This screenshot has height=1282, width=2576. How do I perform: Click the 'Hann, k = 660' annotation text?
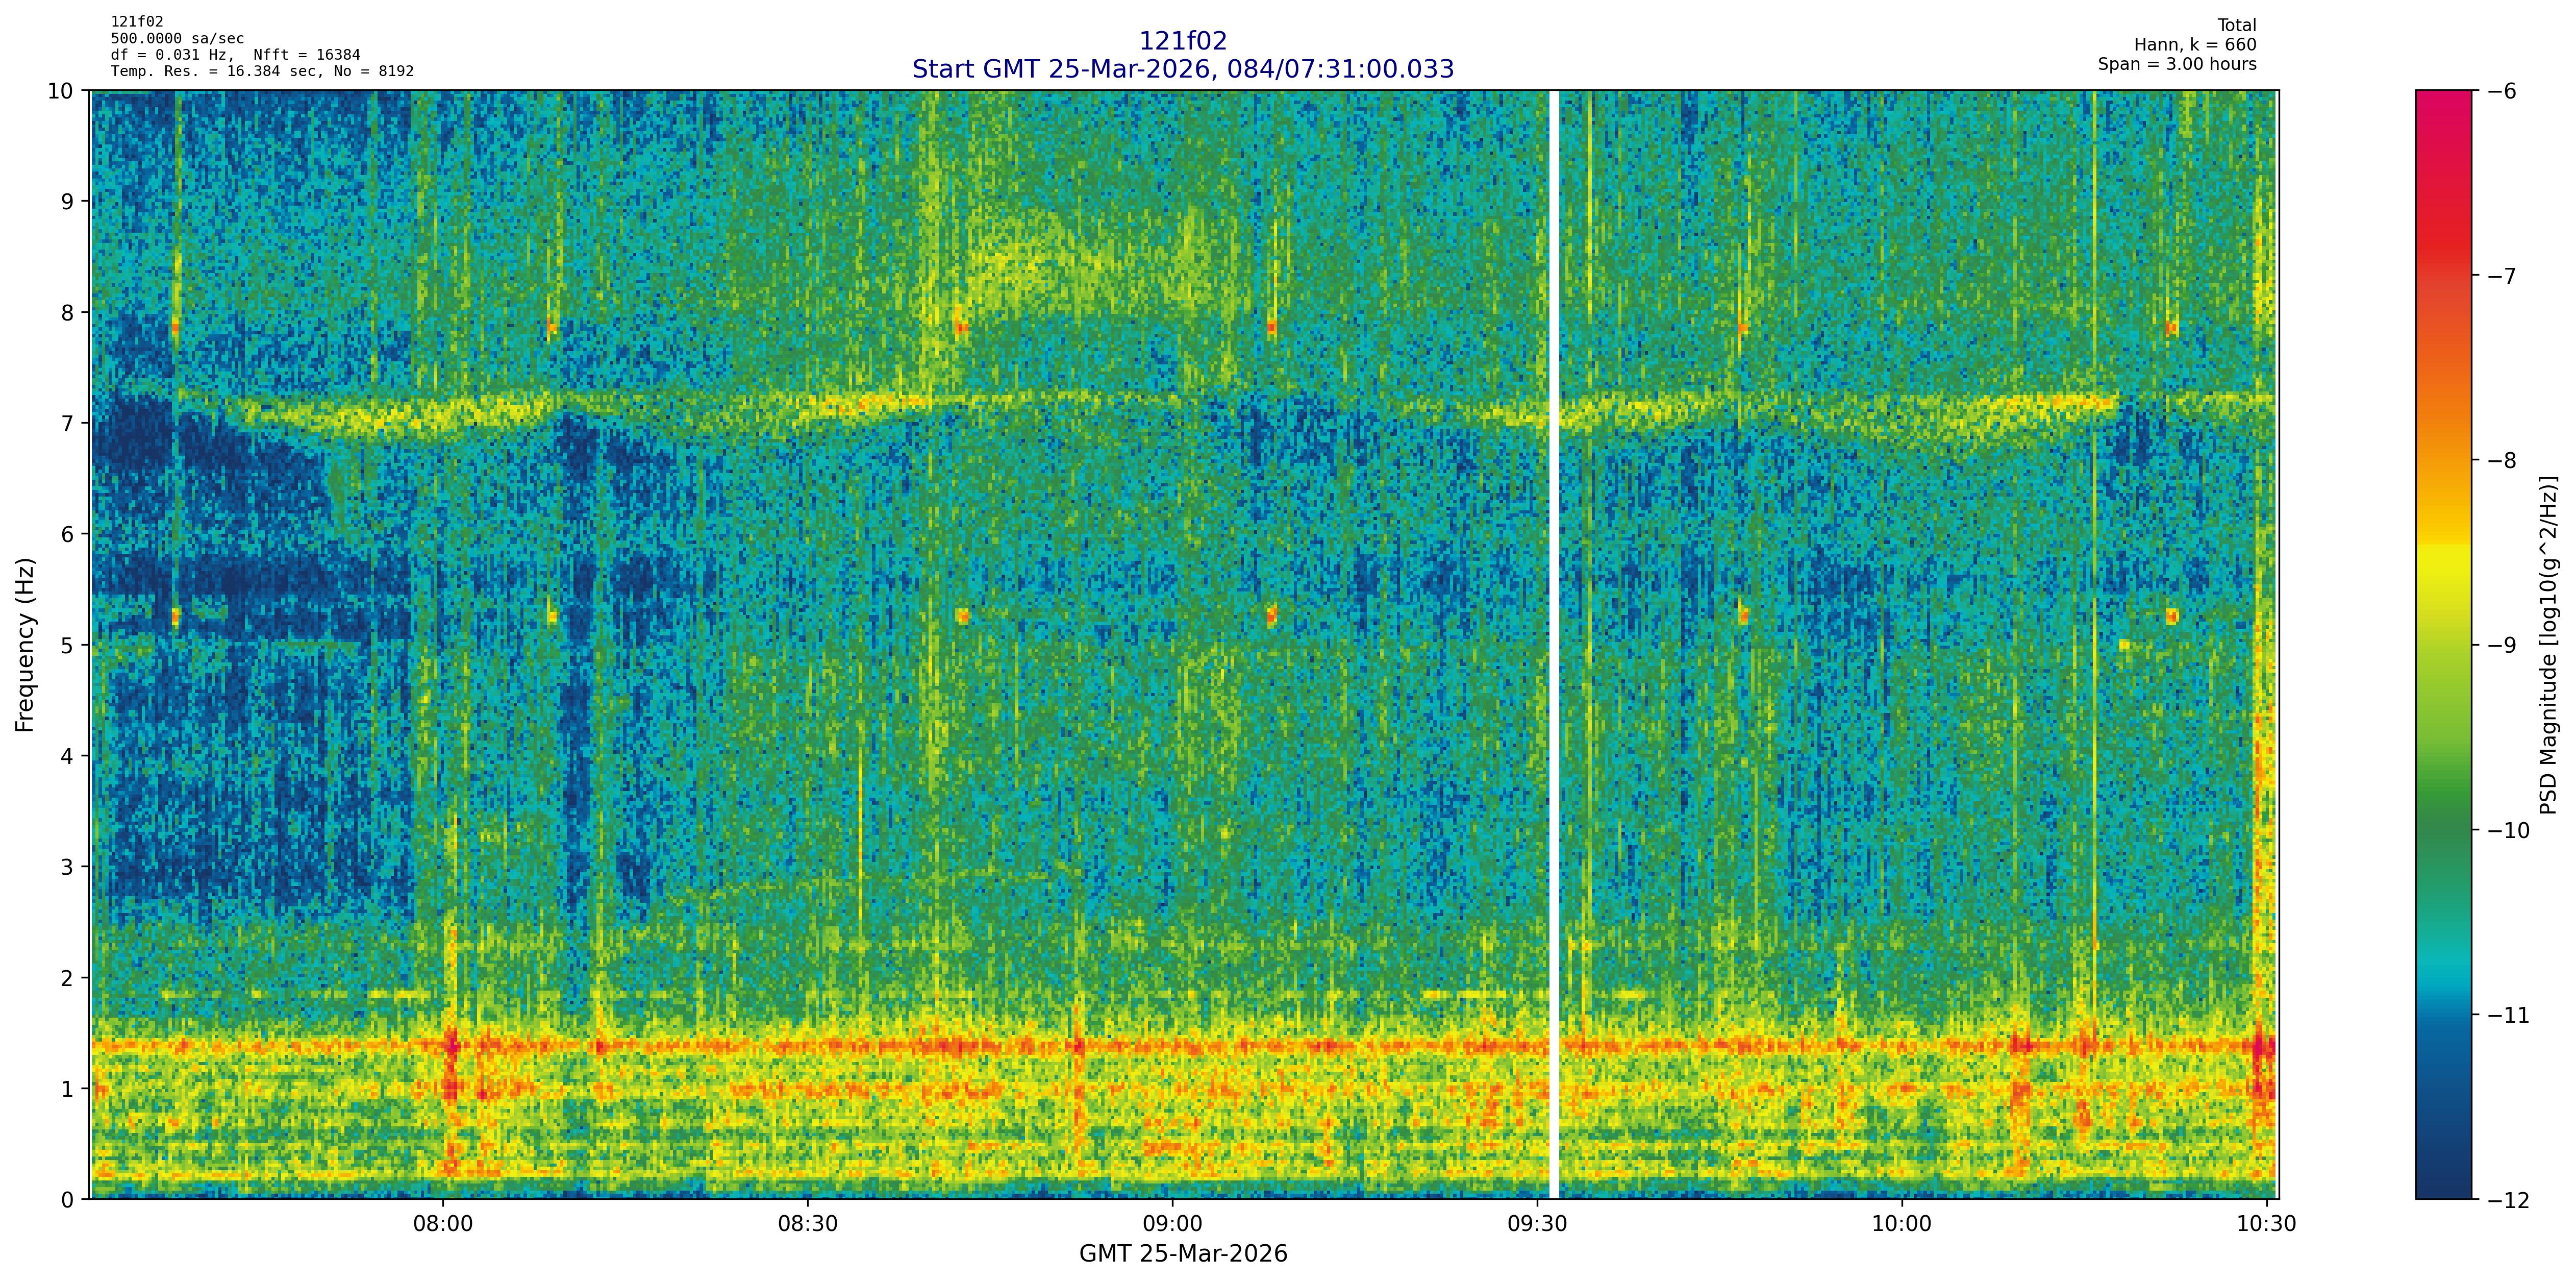[2195, 45]
